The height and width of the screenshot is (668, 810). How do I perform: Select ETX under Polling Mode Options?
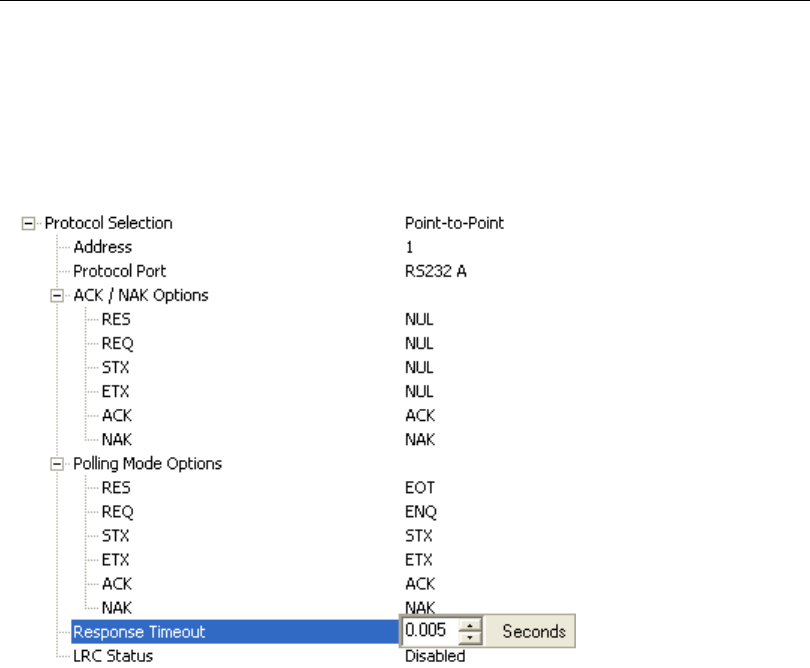[116, 559]
